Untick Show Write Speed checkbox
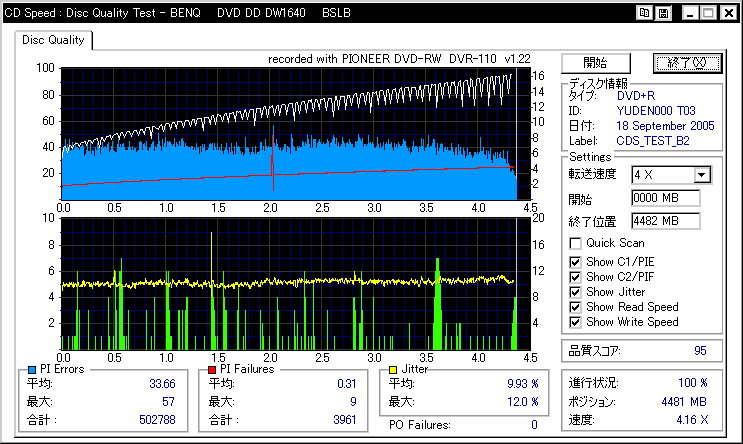This screenshot has width=743, height=444. pyautogui.click(x=575, y=322)
